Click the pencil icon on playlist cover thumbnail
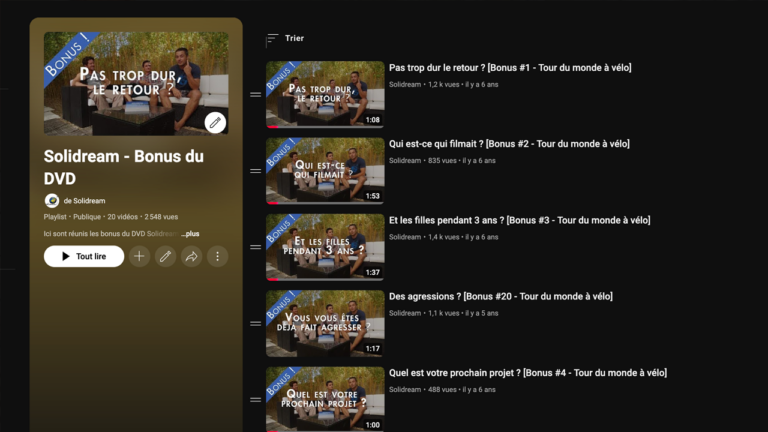768x432 pixels. coord(215,122)
